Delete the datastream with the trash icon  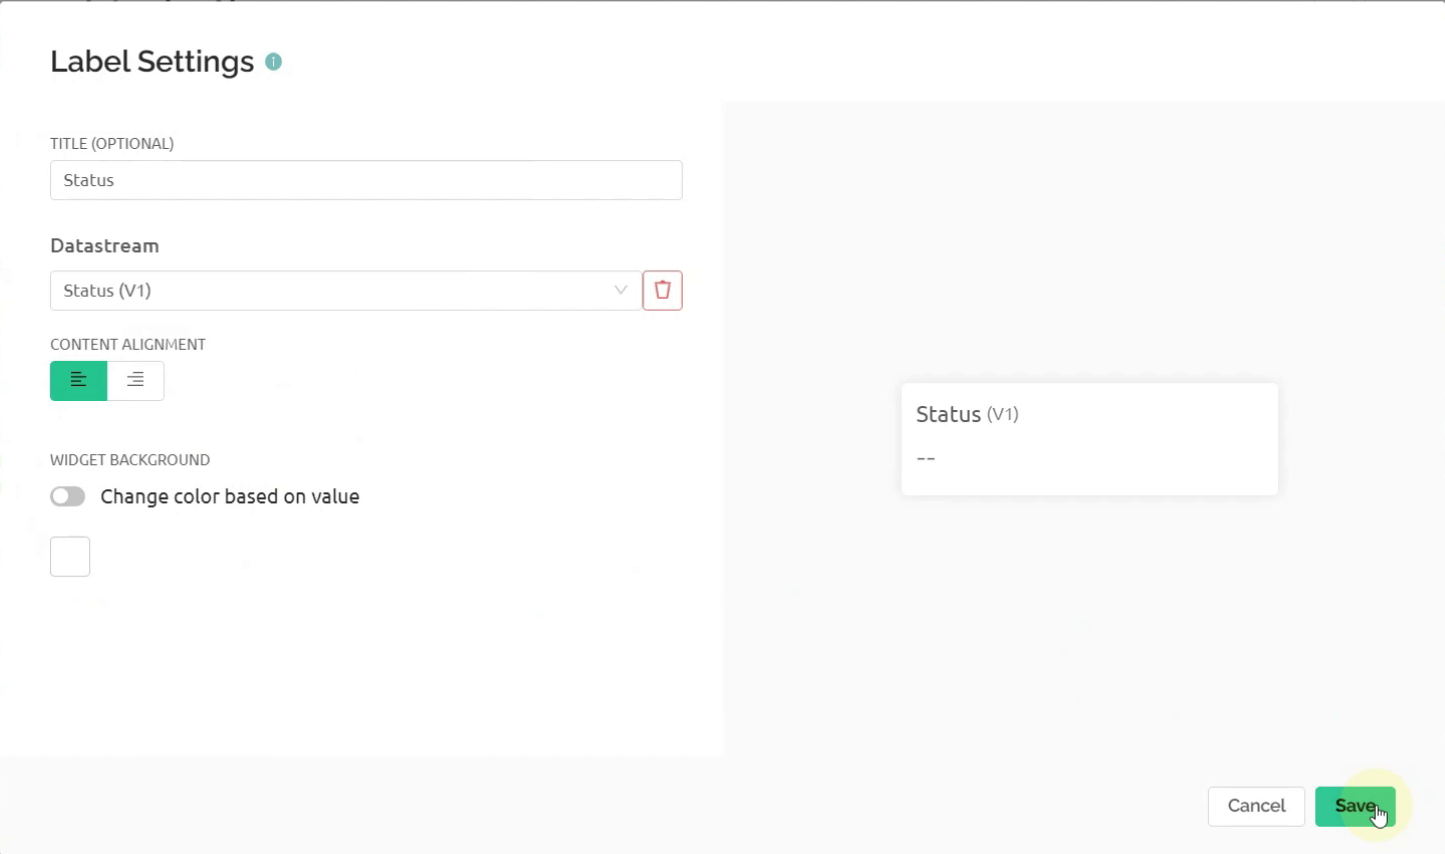tap(662, 290)
